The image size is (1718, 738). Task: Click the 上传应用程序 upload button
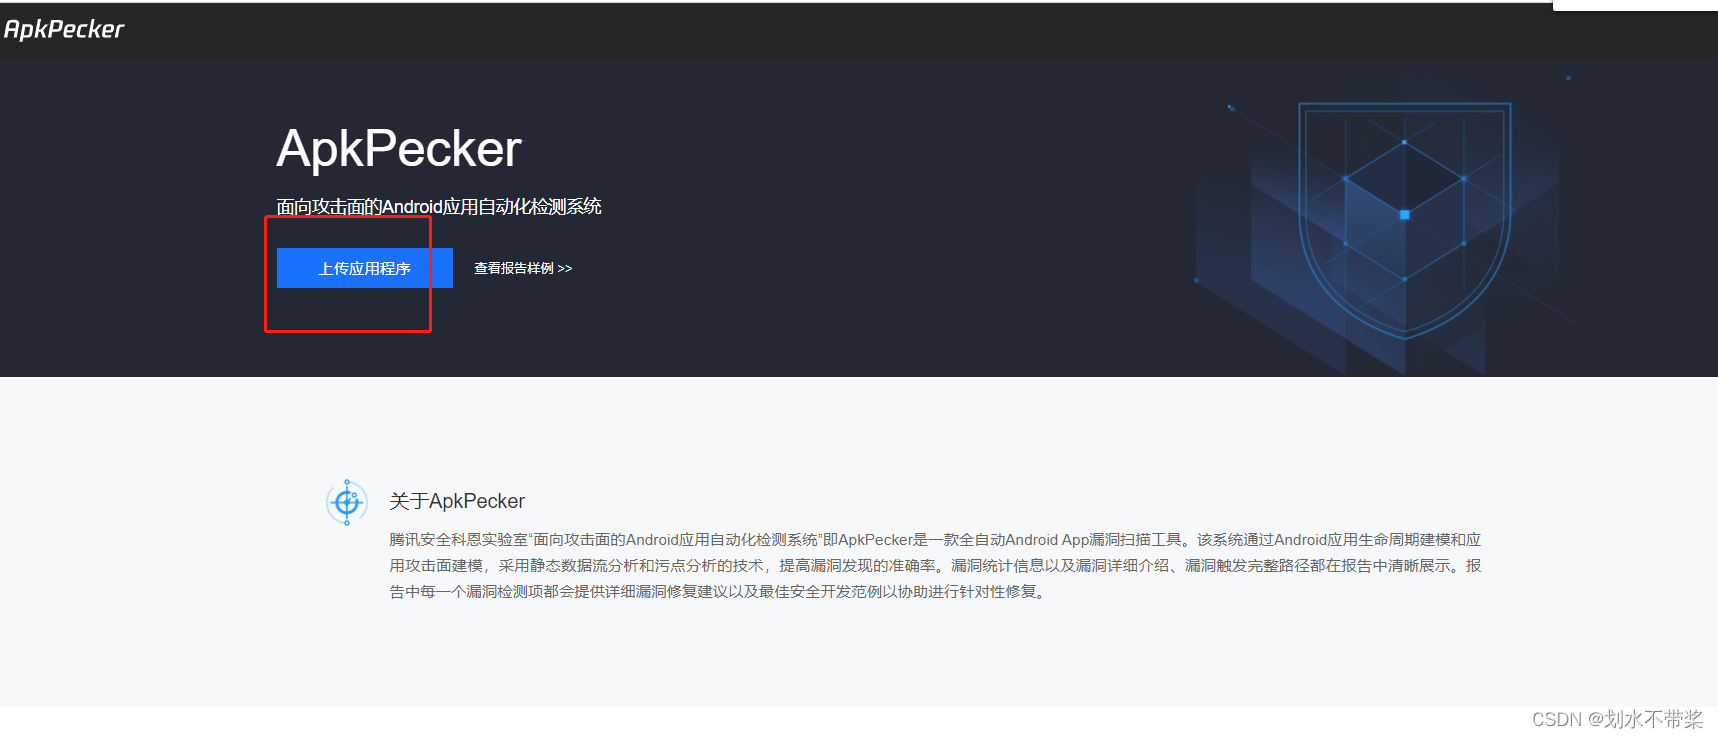pyautogui.click(x=365, y=268)
